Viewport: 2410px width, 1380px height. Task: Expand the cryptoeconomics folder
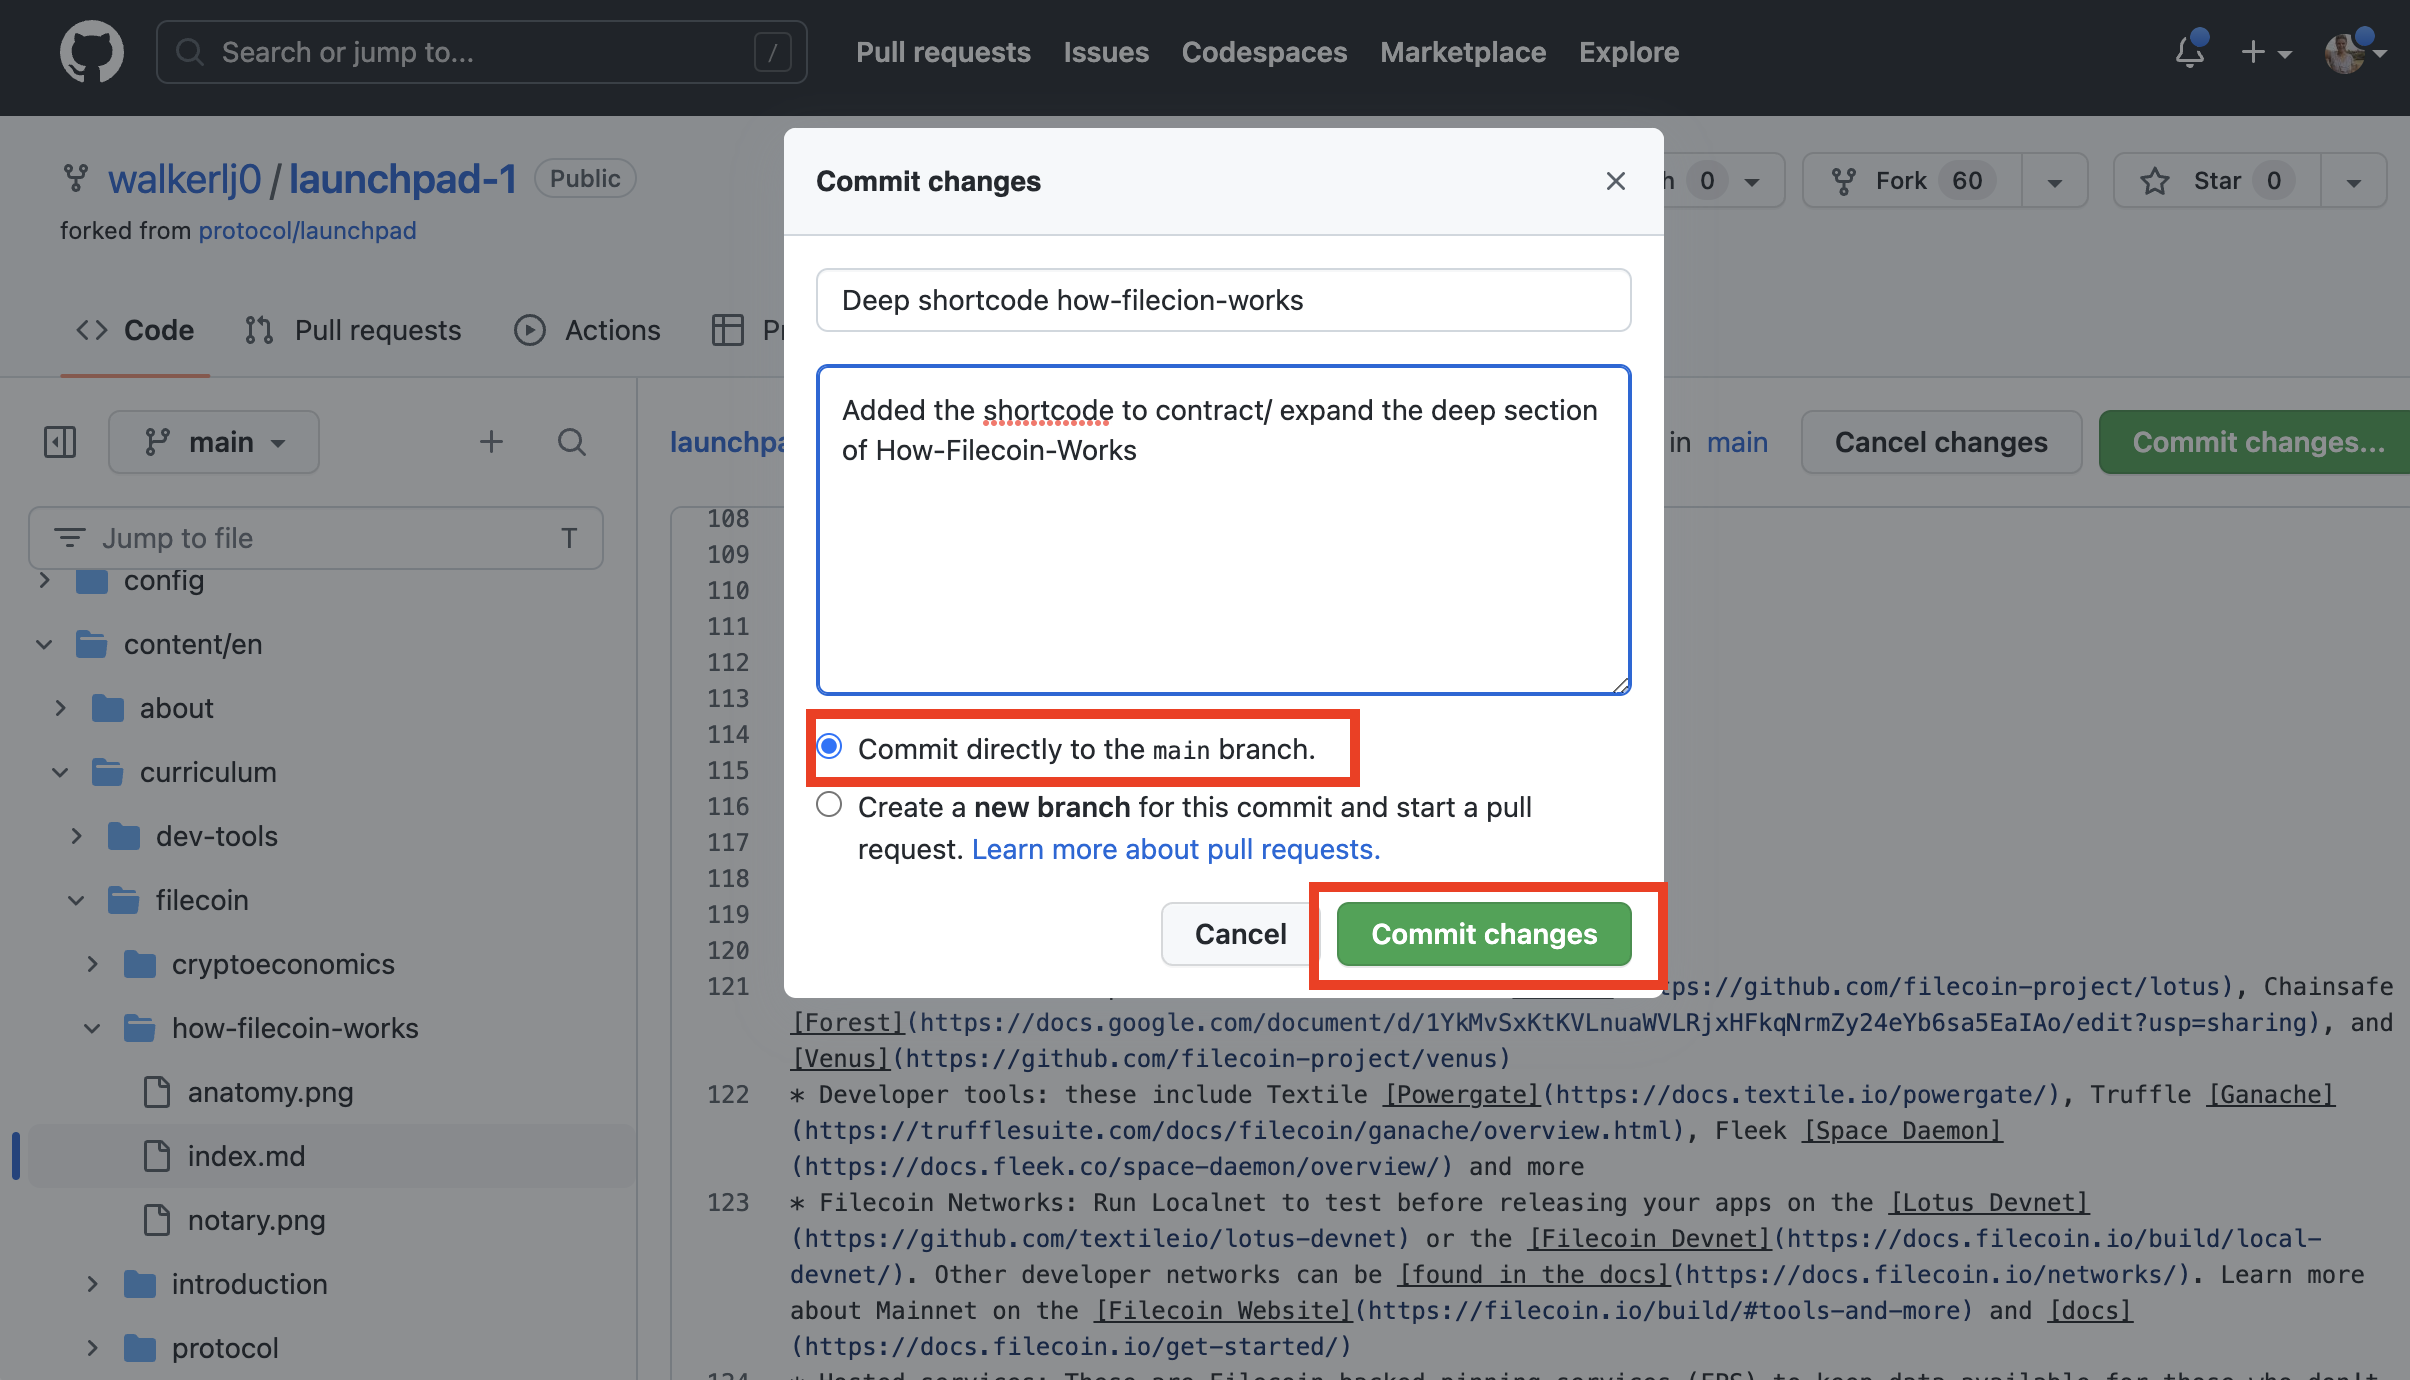click(x=92, y=964)
